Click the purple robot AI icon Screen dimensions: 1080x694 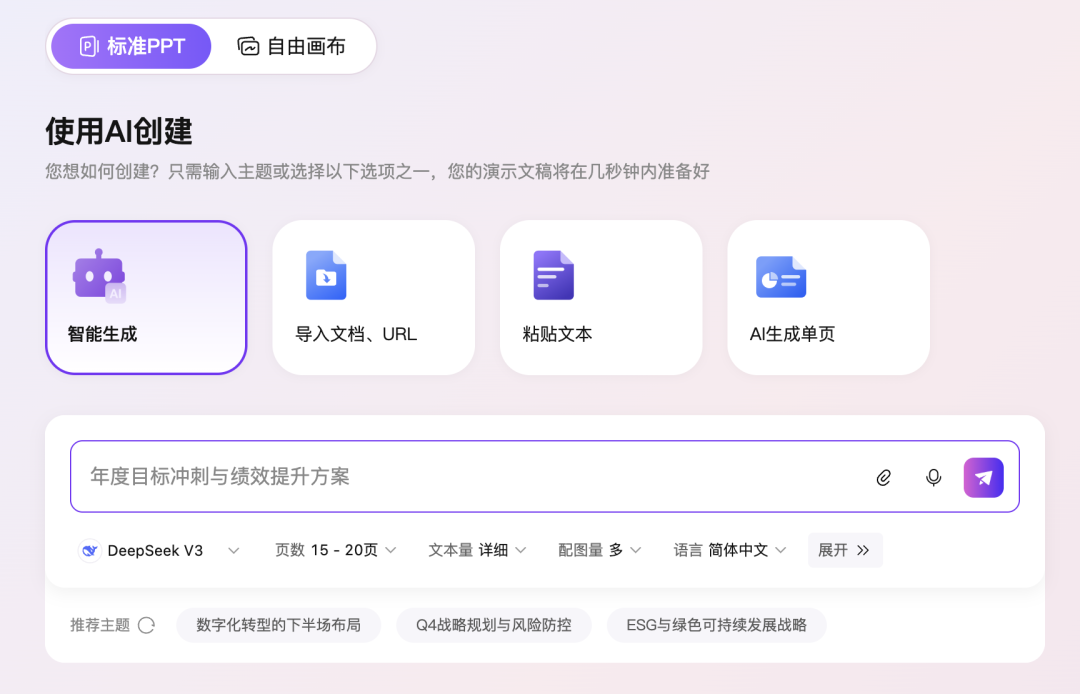pyautogui.click(x=99, y=276)
